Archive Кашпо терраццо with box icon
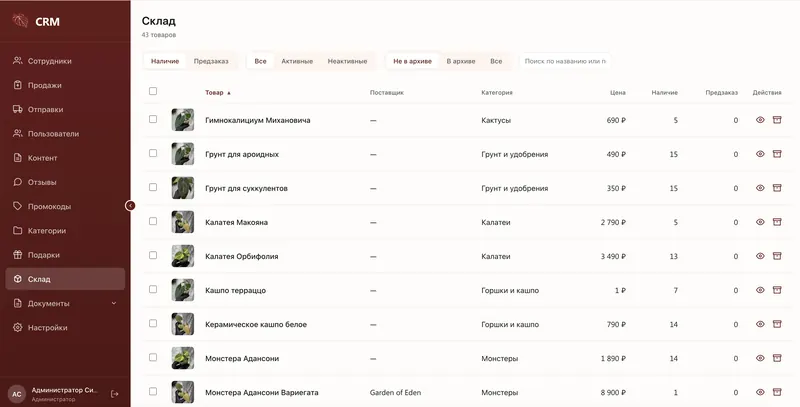The width and height of the screenshot is (800, 407). [777, 290]
